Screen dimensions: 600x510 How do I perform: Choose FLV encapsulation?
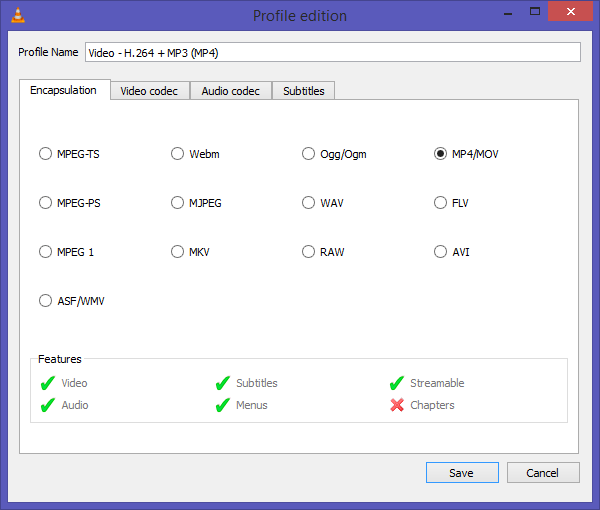click(451, 203)
